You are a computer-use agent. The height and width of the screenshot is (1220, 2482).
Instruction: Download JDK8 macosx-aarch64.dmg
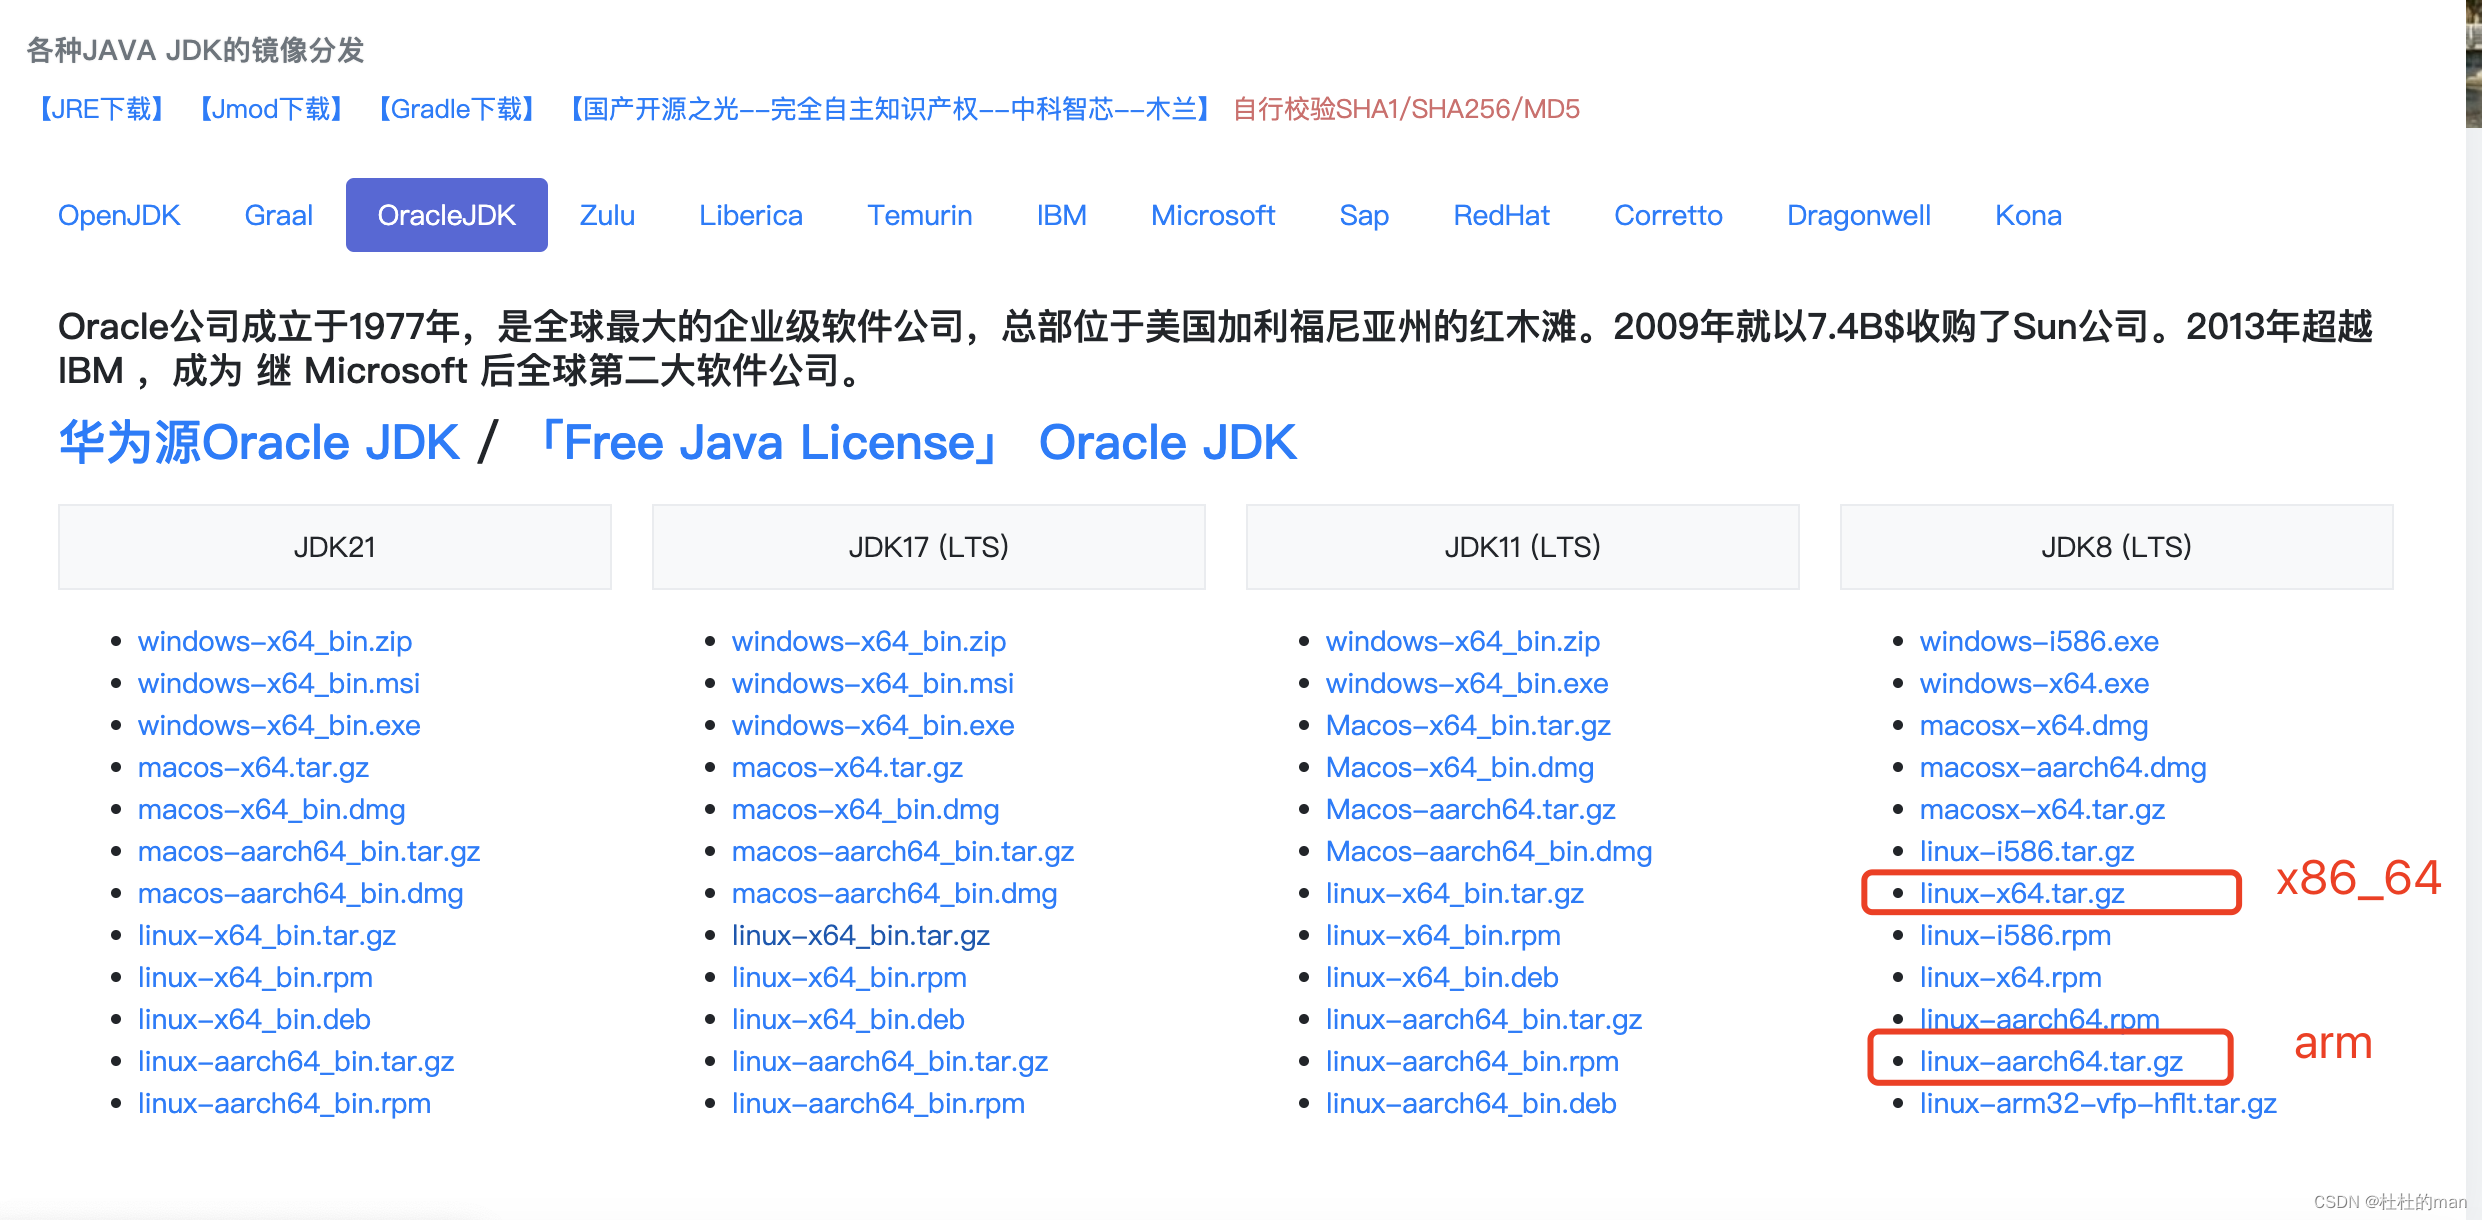click(x=2062, y=767)
